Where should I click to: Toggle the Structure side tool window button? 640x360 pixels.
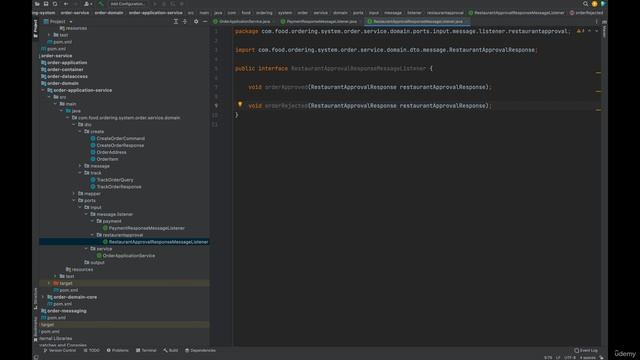click(36, 298)
